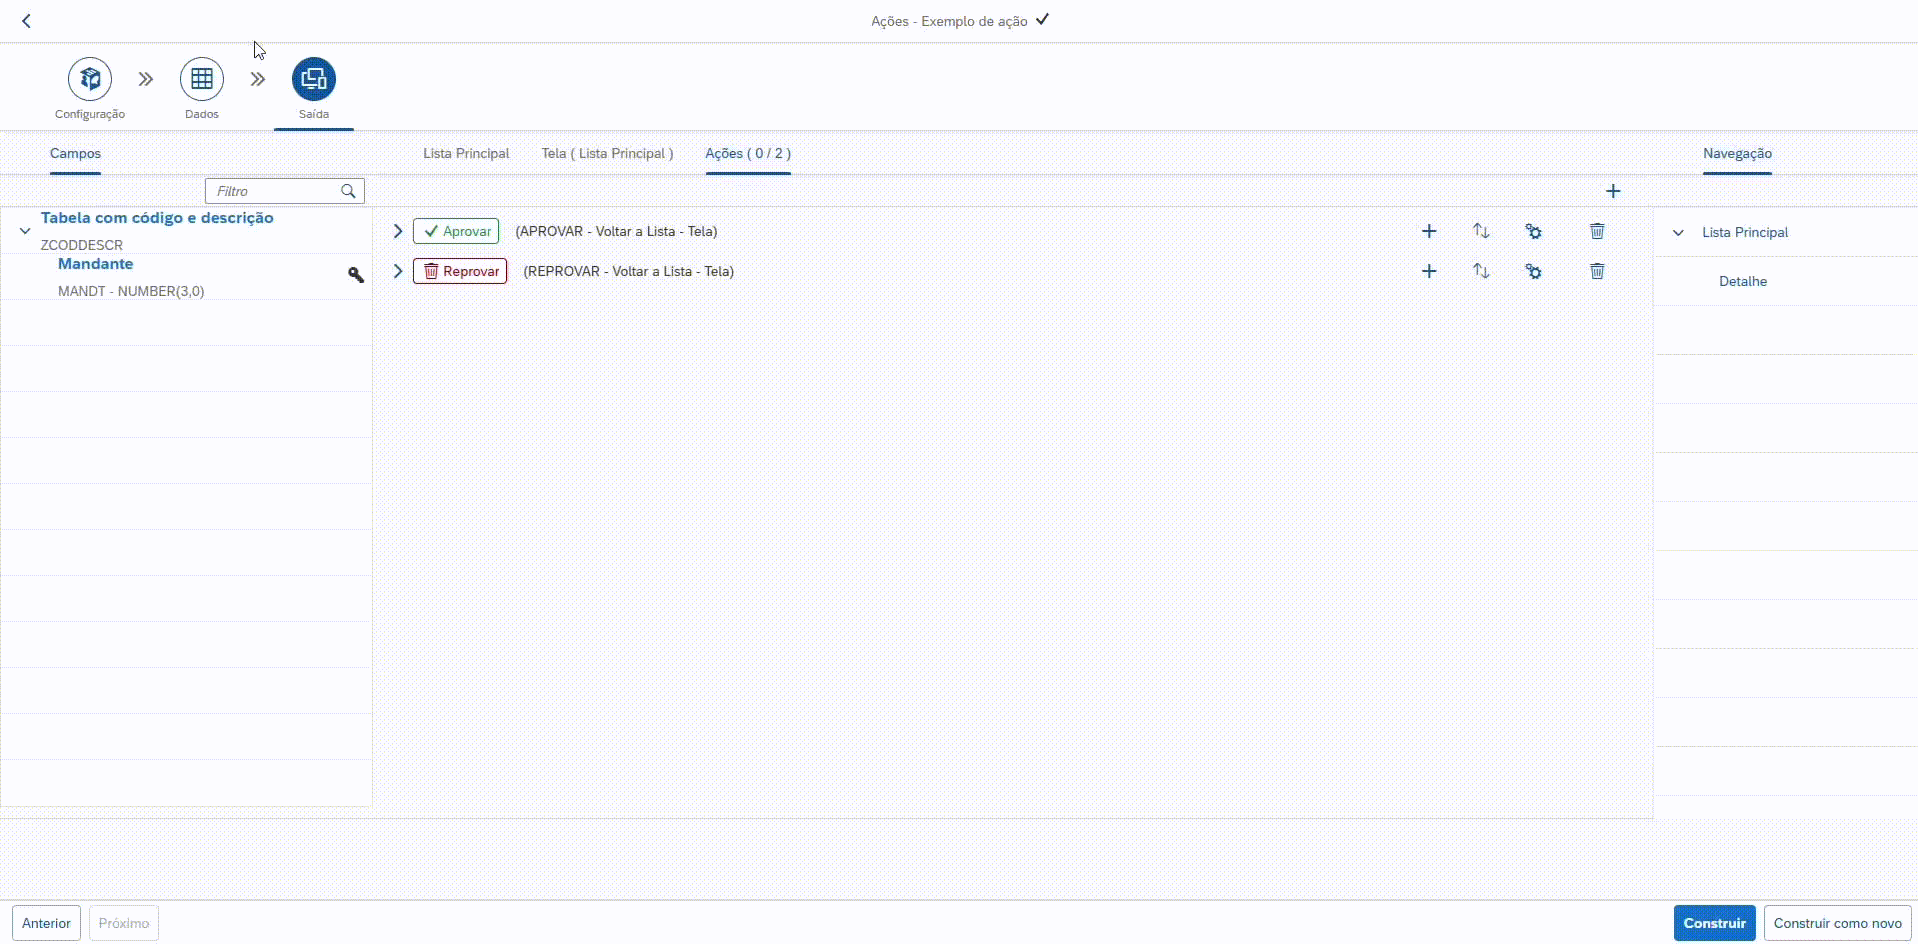1918x944 pixels.
Task: Expand the Aprovar action row
Action: 398,231
